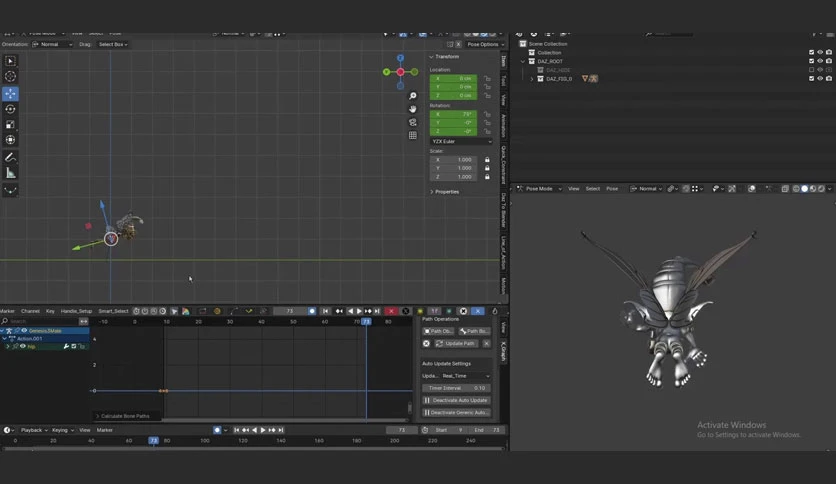Select the Rotate tool
The image size is (836, 484).
pos(10,109)
